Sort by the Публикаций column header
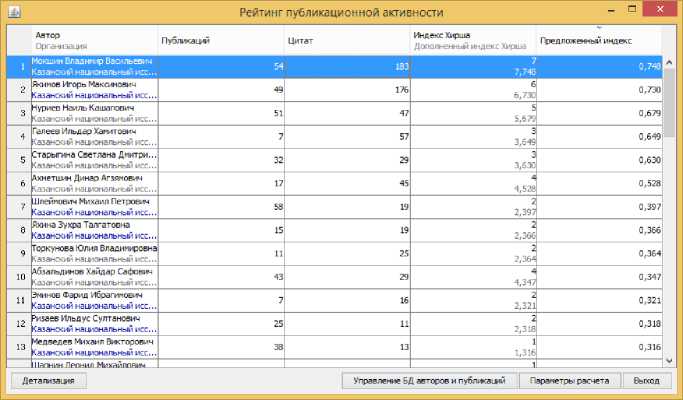The width and height of the screenshot is (683, 400). coord(221,41)
